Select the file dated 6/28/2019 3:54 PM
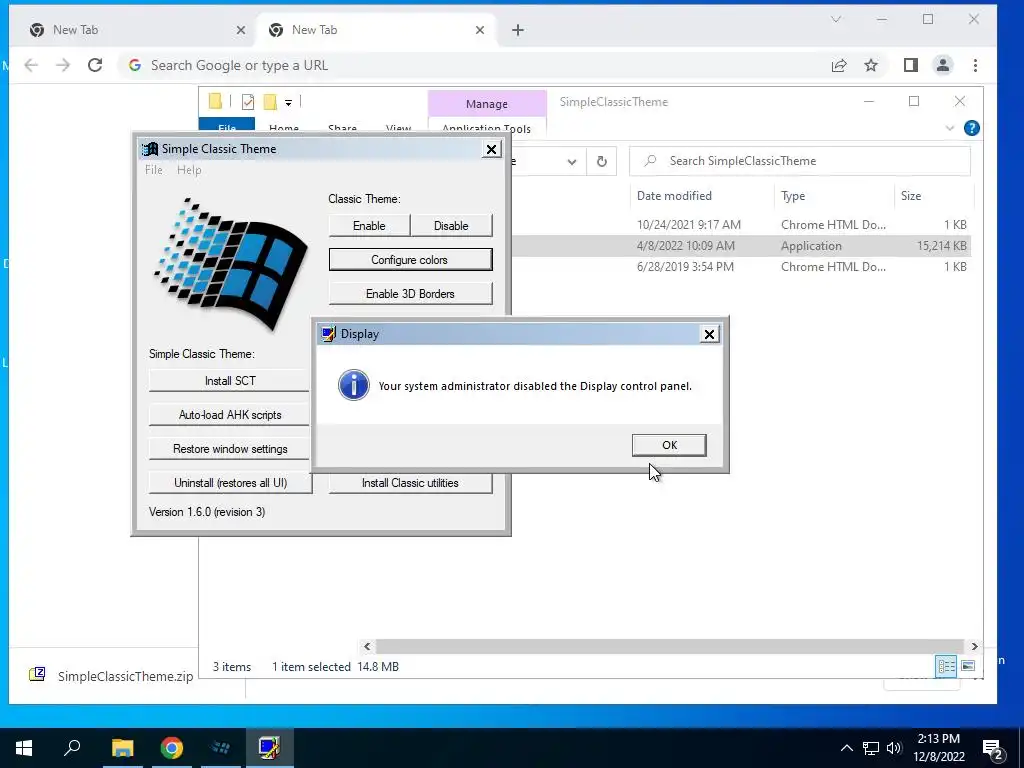Viewport: 1024px width, 768px height. (741, 266)
